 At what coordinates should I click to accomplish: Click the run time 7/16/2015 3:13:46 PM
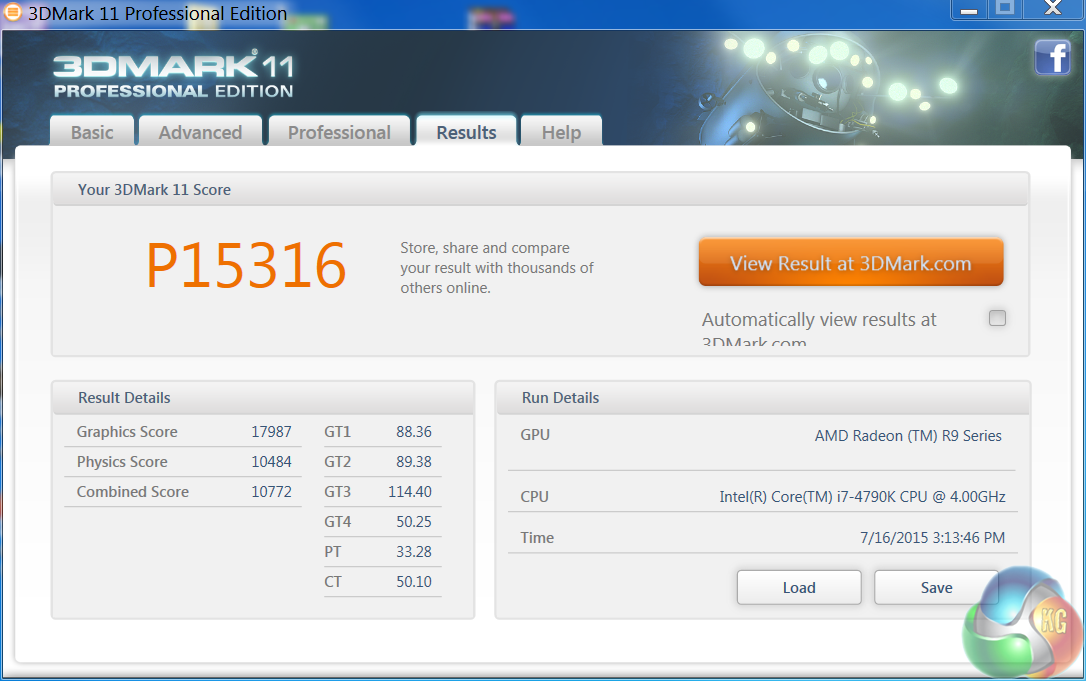tap(932, 538)
